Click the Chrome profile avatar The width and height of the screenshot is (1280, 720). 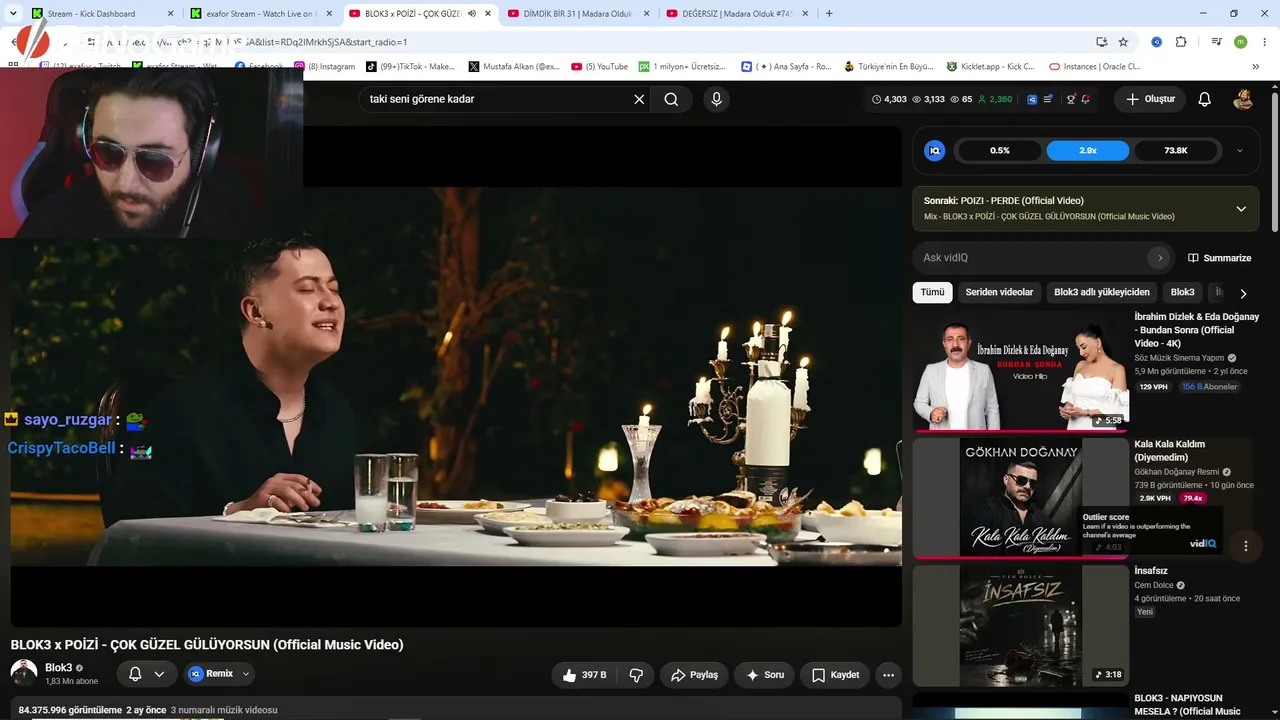[1241, 42]
